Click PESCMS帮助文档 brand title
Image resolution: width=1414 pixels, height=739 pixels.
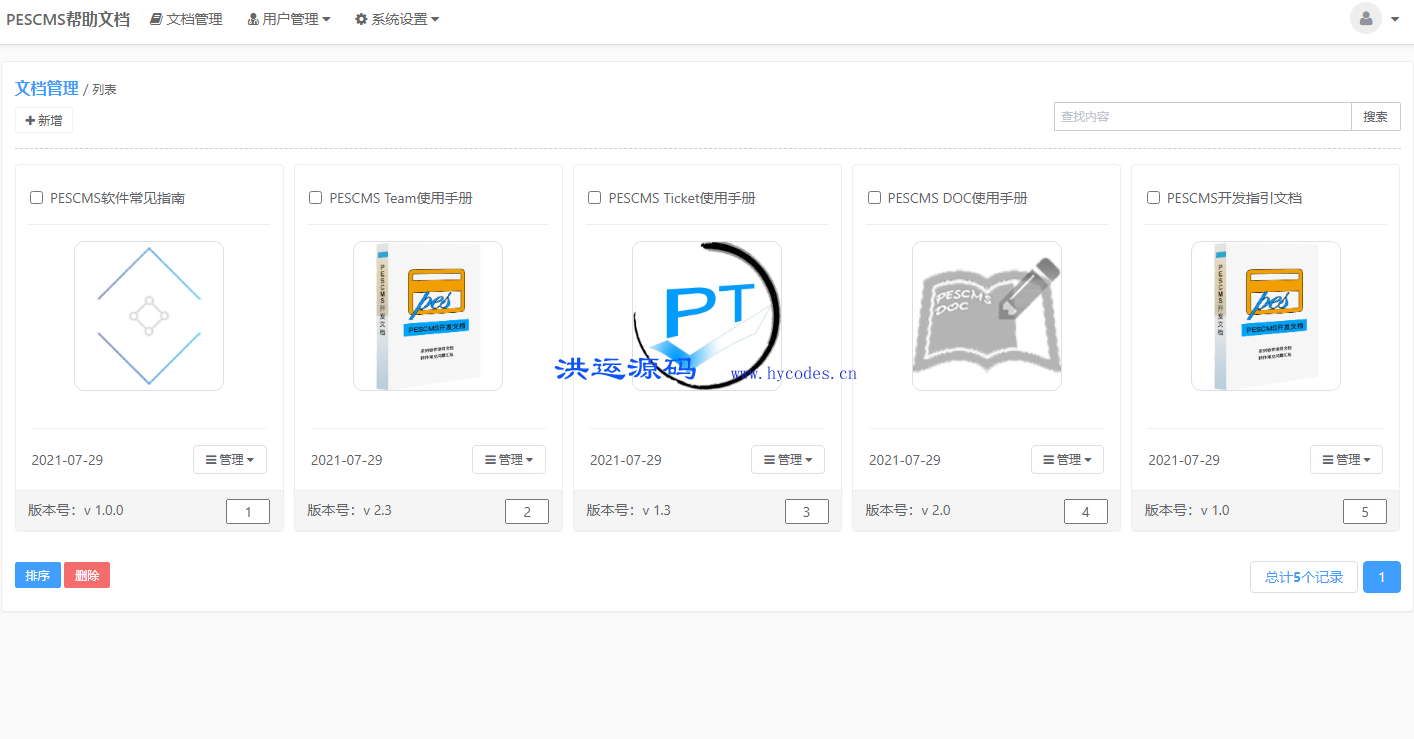click(68, 19)
